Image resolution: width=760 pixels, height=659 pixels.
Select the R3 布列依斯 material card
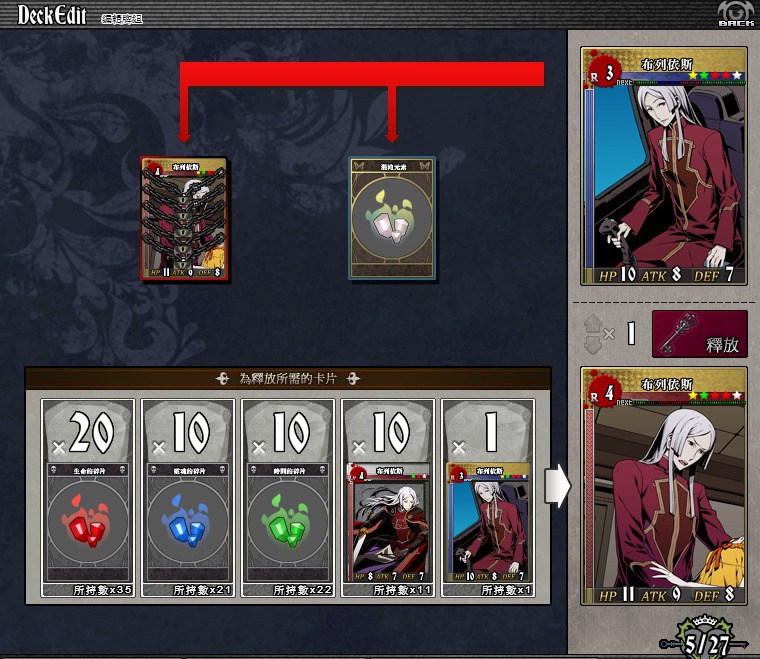[x=489, y=522]
